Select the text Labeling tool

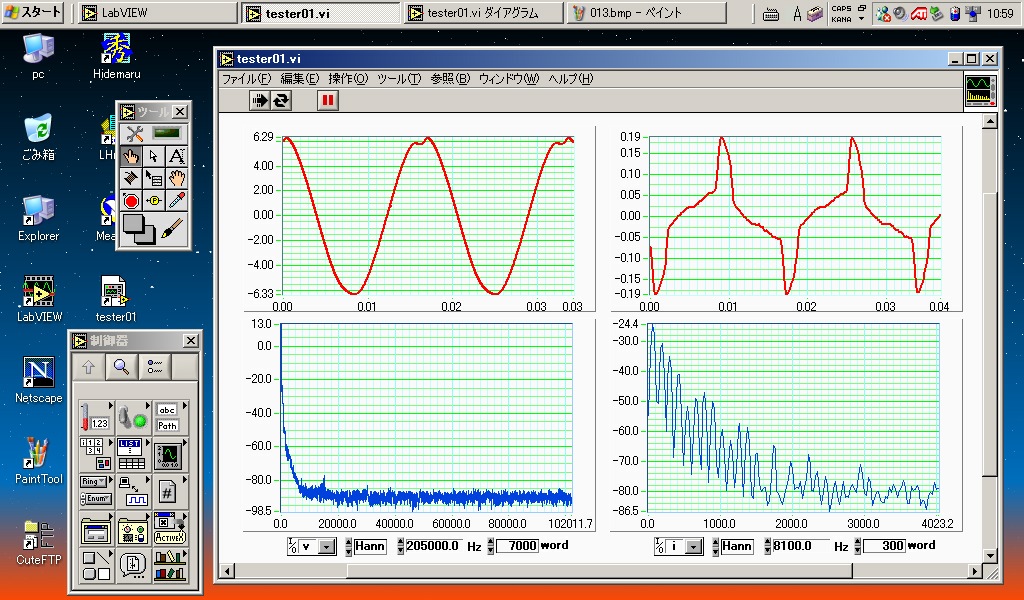(176, 156)
